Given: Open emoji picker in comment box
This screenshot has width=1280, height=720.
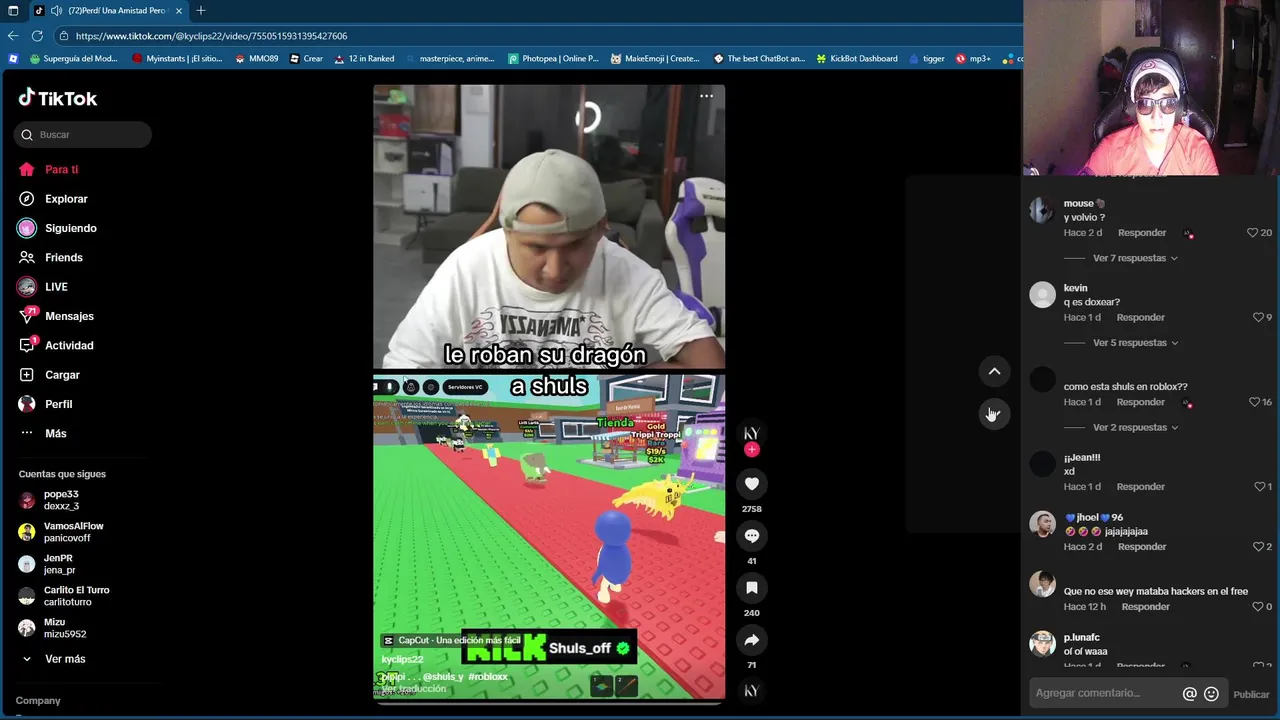Looking at the screenshot, I should pos(1211,694).
